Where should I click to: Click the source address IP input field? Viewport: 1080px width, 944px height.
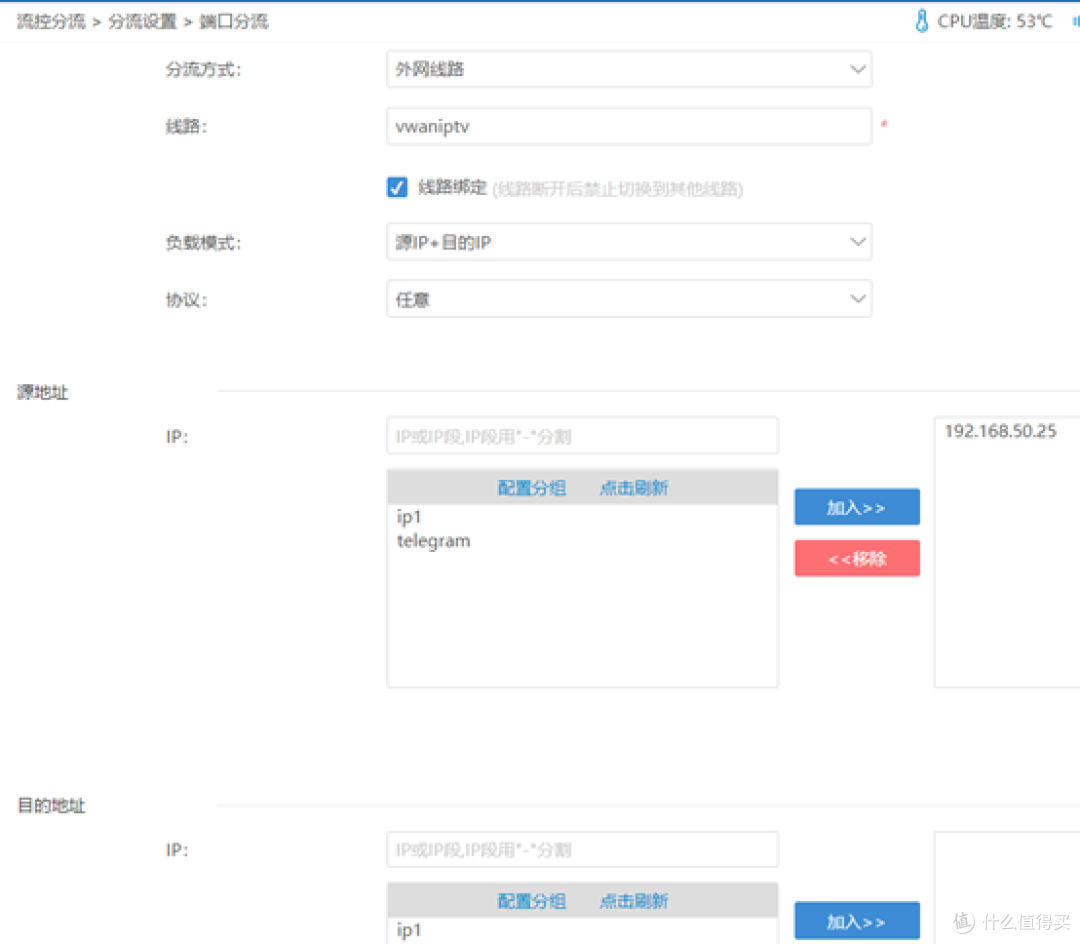[x=582, y=436]
